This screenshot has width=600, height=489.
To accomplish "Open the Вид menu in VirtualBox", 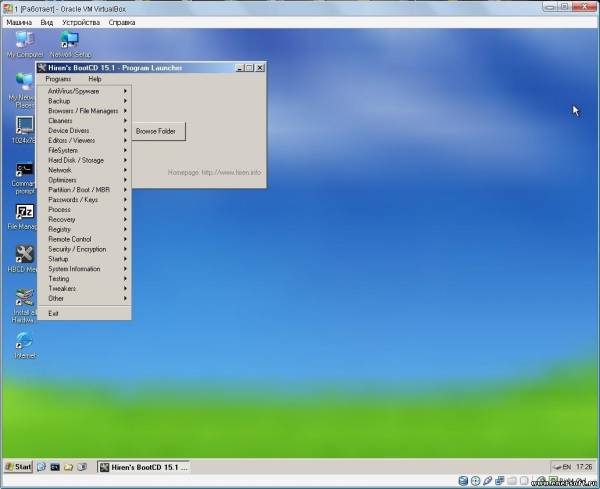I will coord(47,23).
